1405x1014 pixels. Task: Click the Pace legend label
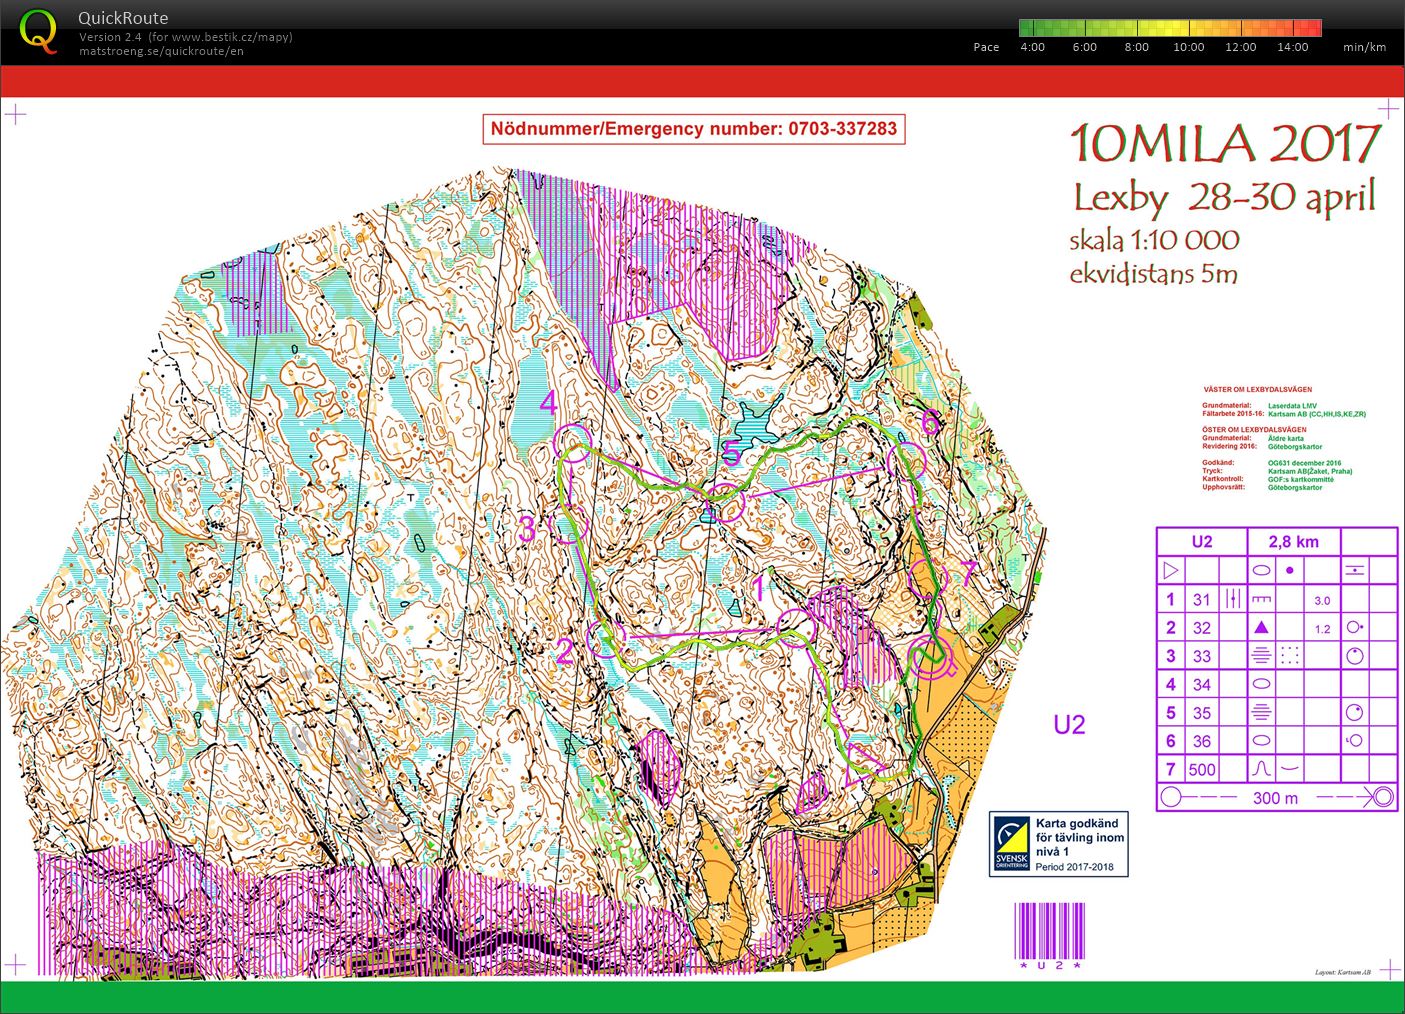tap(986, 47)
